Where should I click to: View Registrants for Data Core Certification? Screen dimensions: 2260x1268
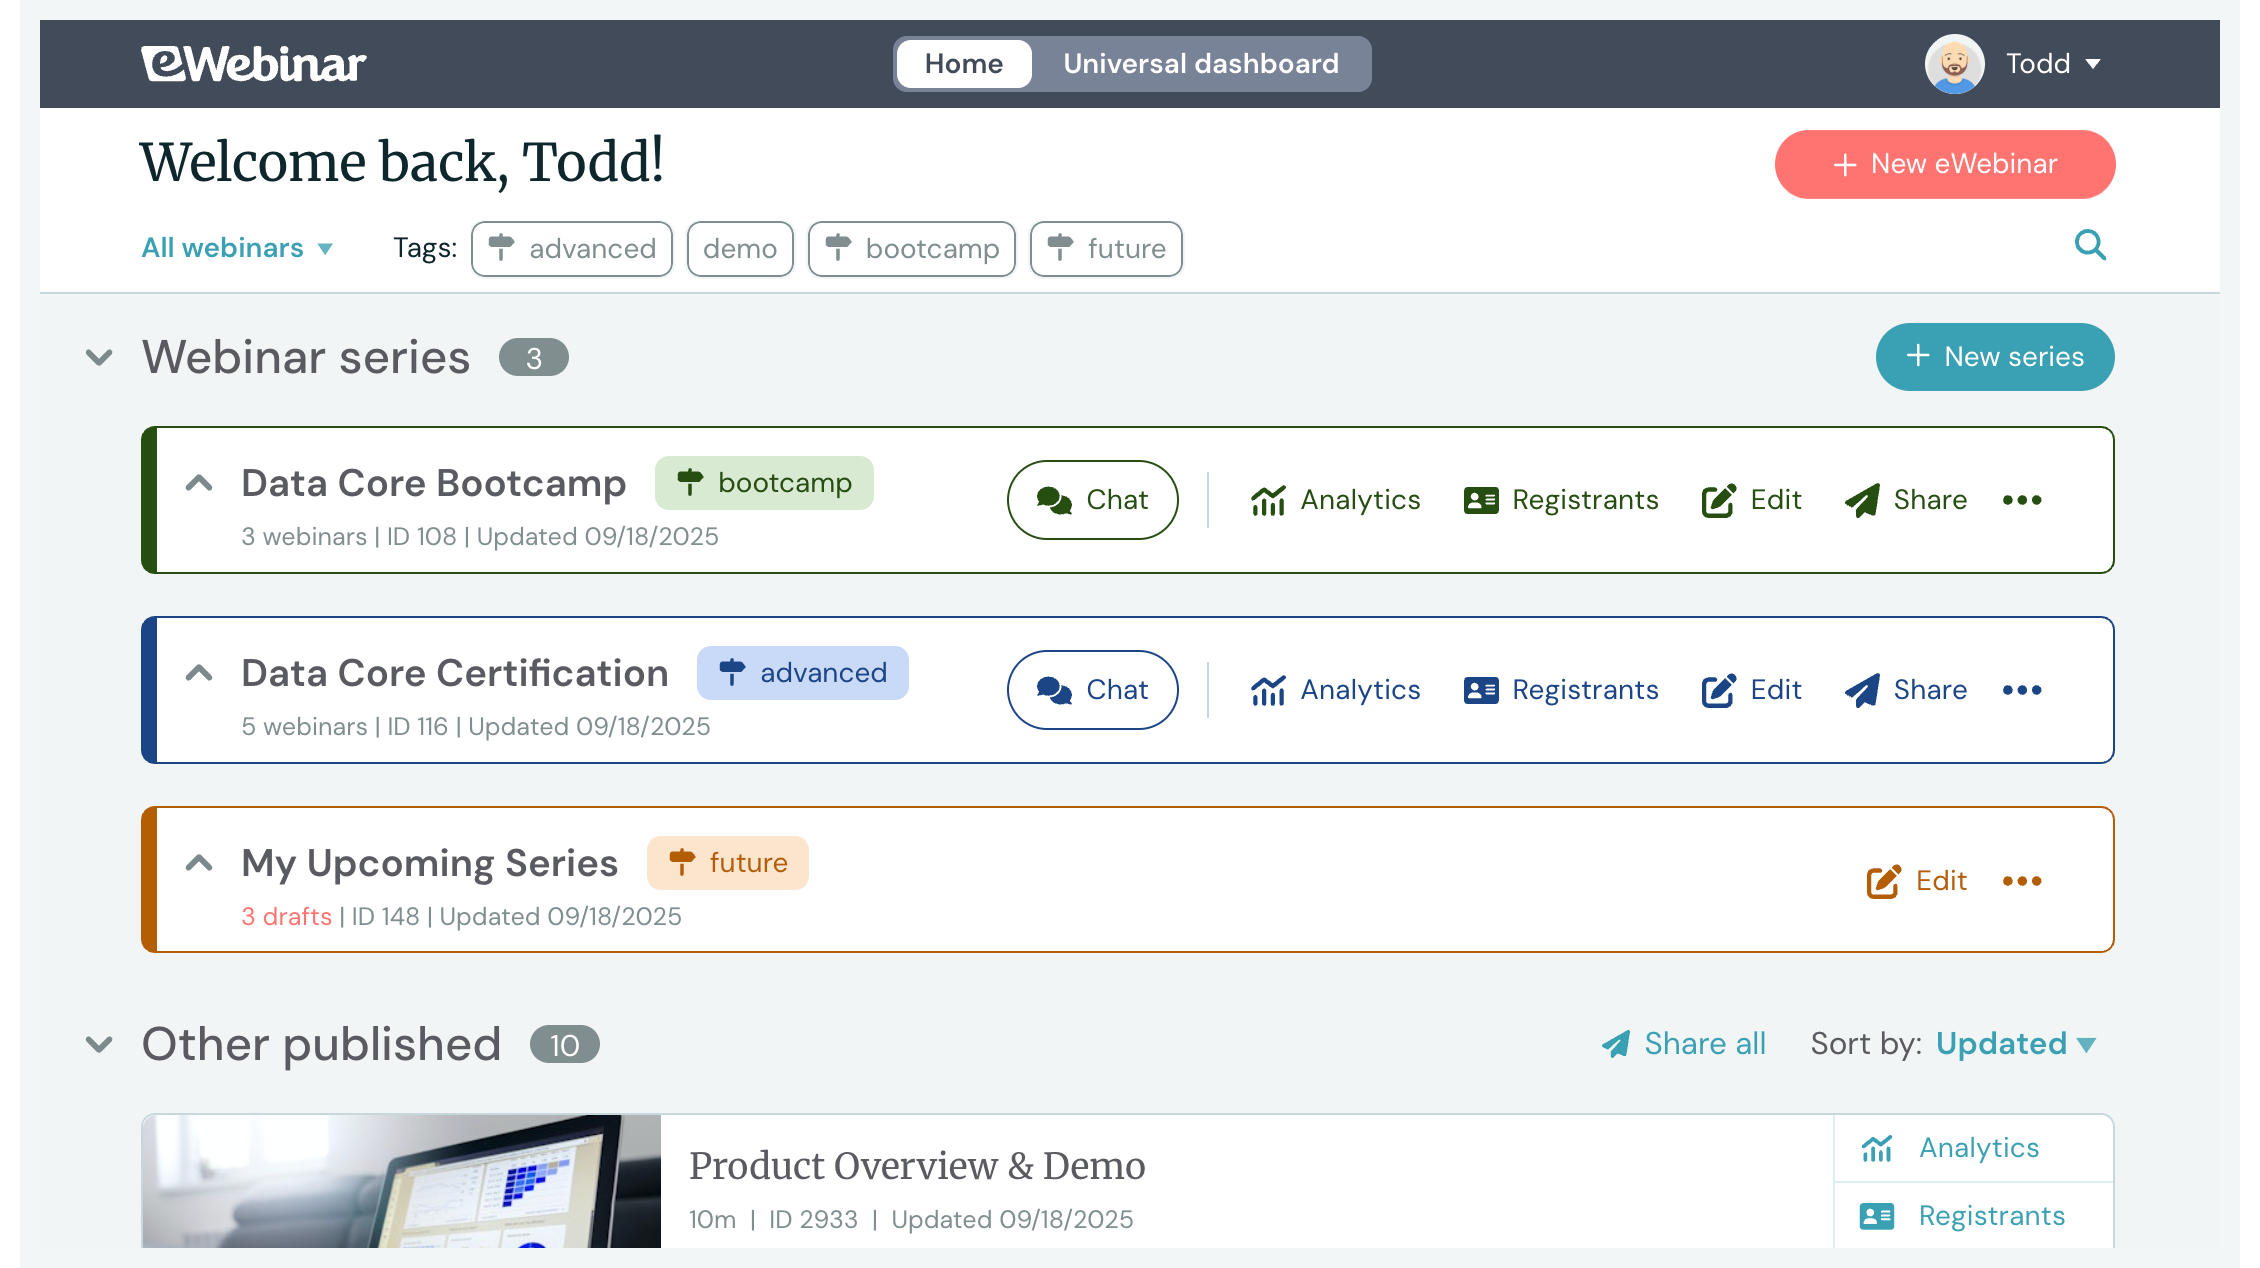[x=1560, y=690]
